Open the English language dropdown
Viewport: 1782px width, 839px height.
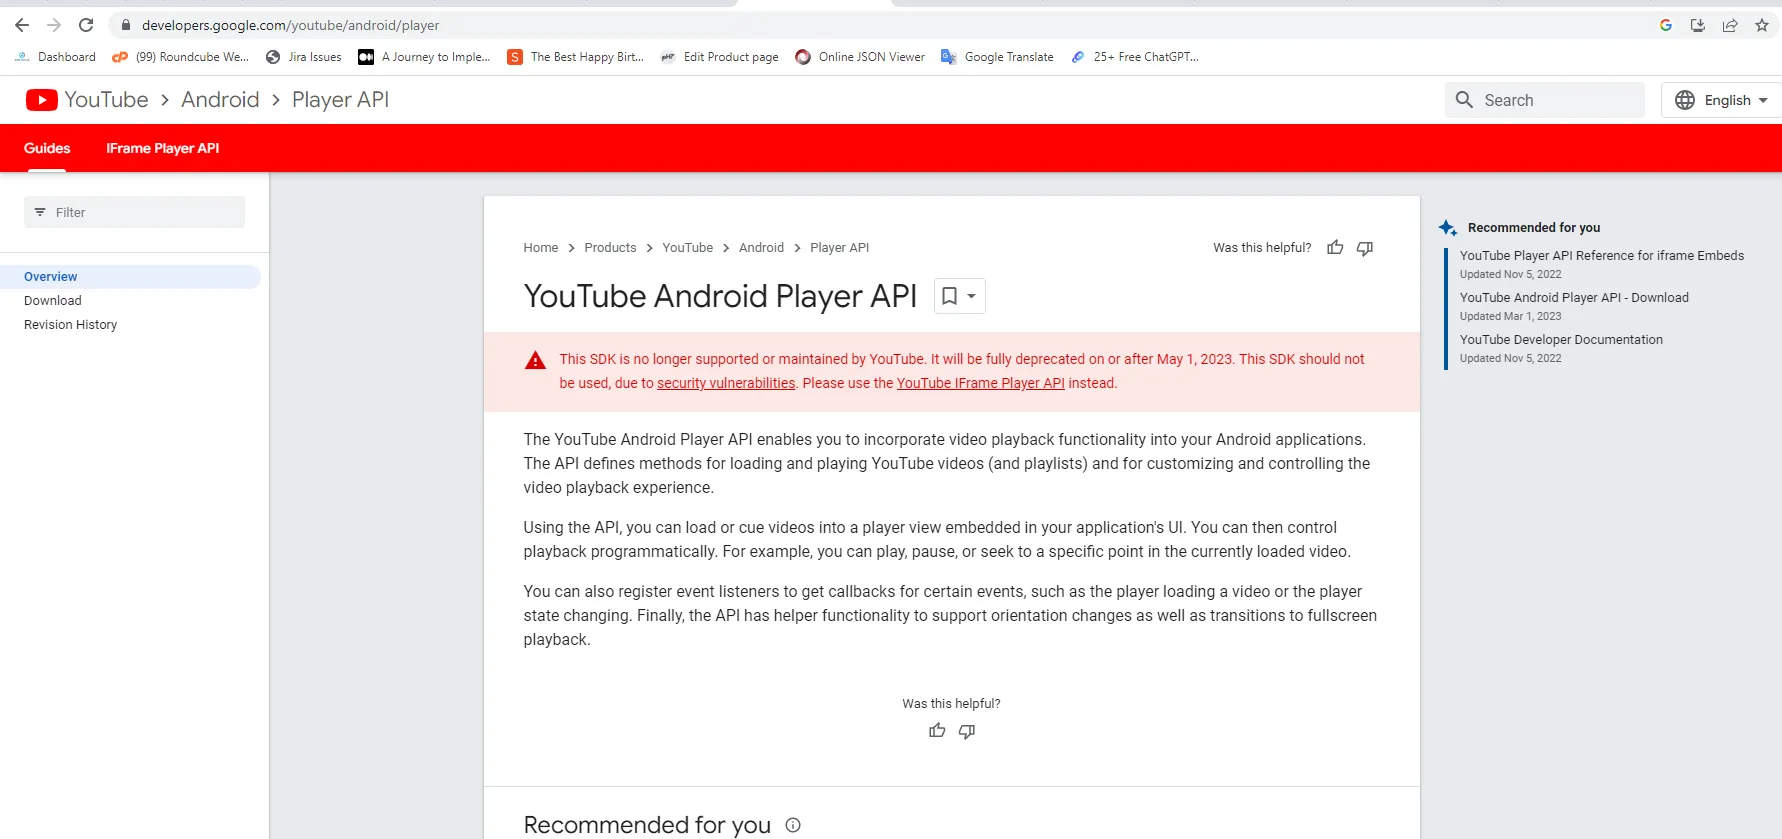pos(1721,100)
